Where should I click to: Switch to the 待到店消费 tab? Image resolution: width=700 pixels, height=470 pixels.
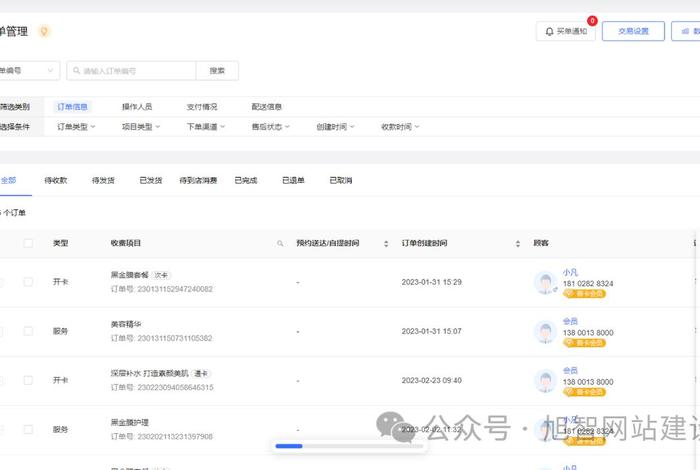[x=198, y=180]
